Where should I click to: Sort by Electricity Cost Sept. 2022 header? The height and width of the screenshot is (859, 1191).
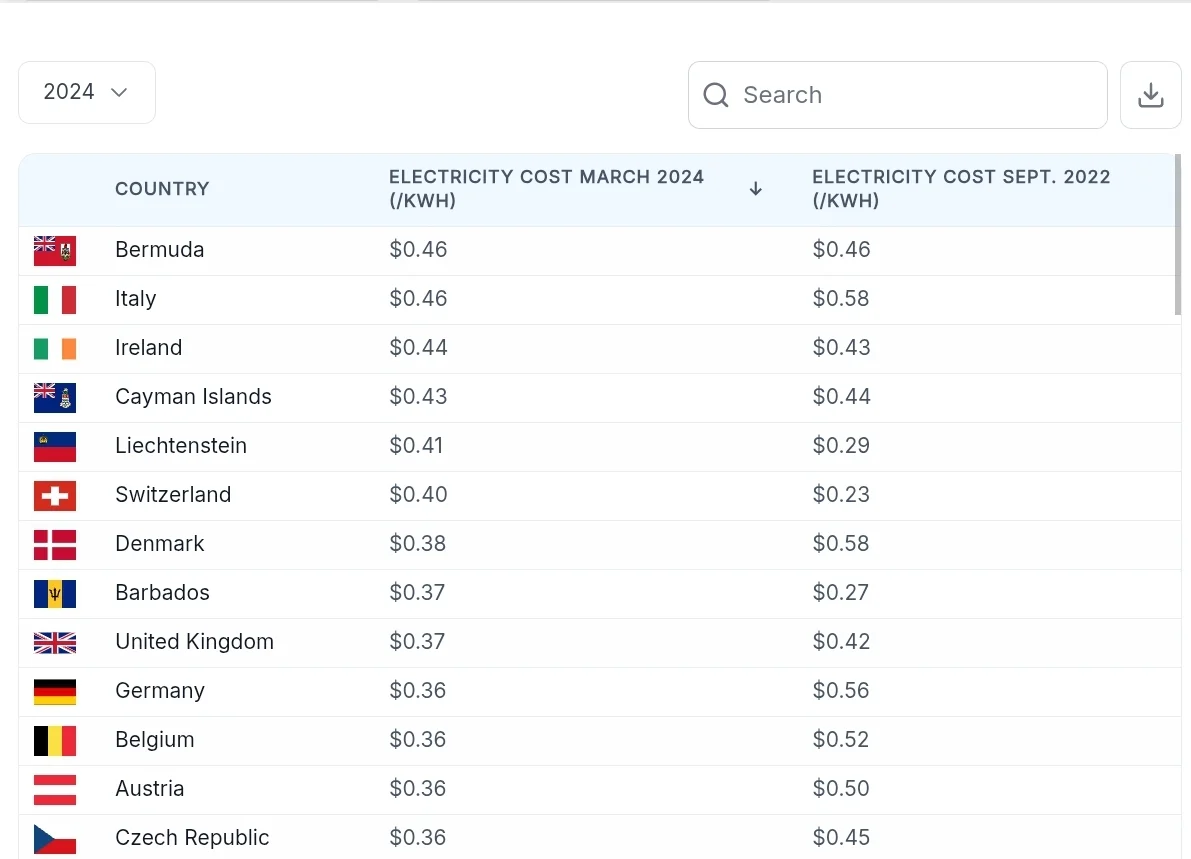click(960, 189)
